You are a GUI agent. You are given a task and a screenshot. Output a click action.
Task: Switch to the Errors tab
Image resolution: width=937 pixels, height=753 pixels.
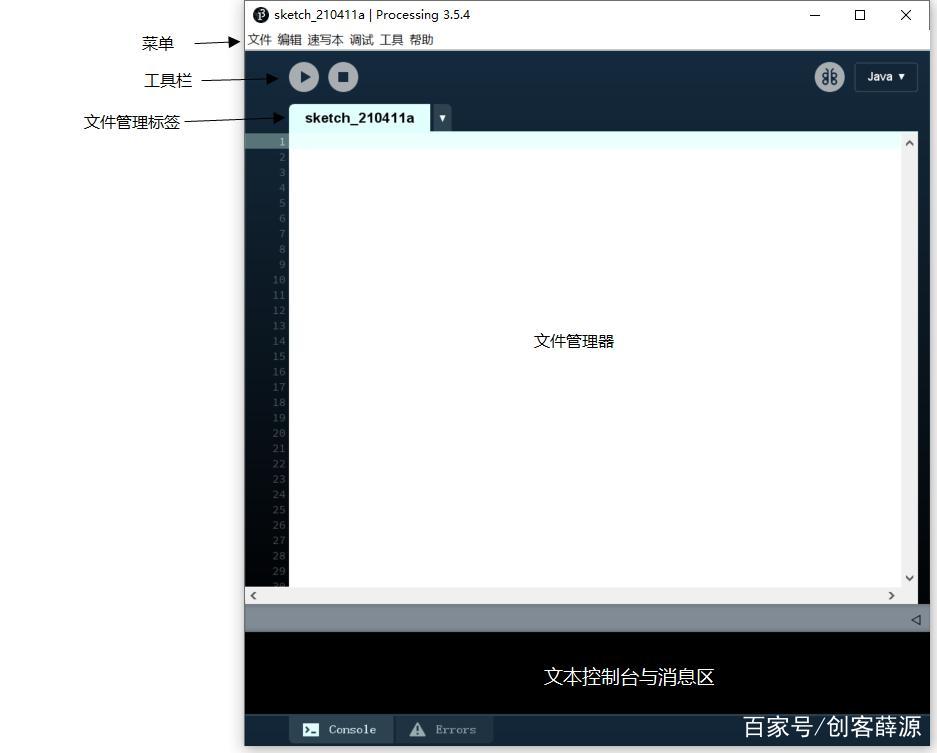click(443, 730)
